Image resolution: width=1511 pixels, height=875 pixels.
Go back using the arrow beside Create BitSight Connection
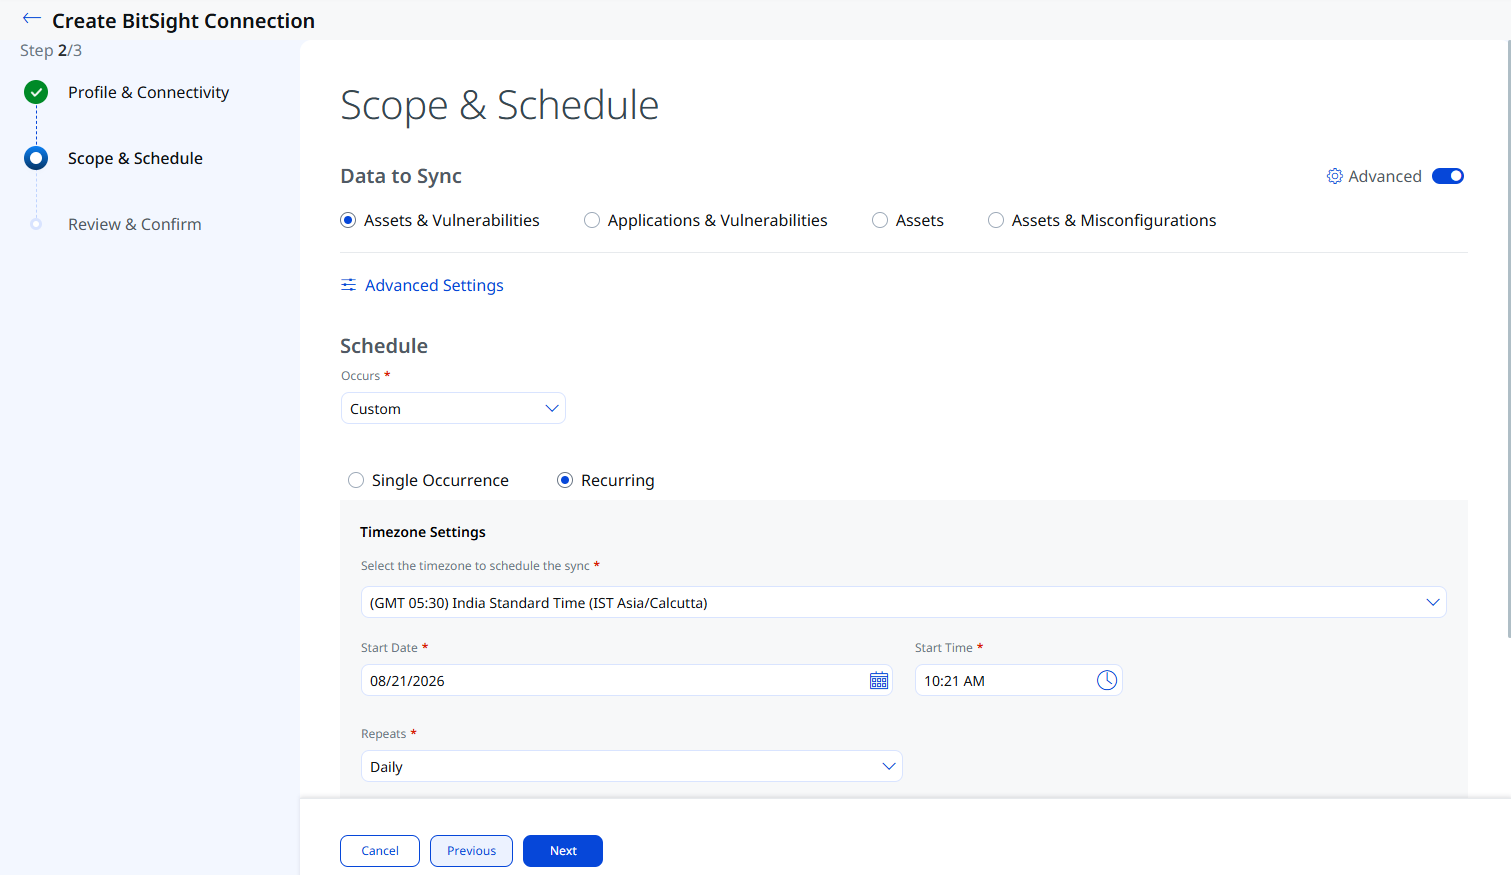point(32,19)
